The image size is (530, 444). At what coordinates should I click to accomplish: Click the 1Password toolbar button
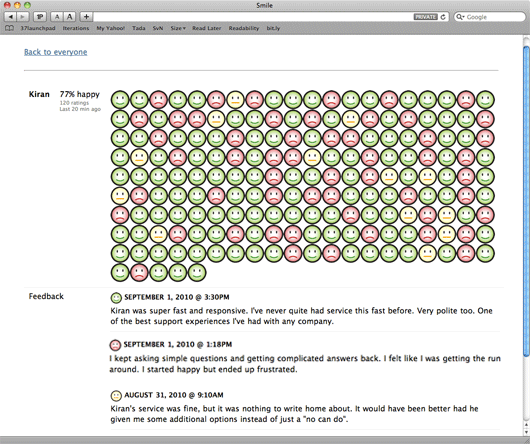(x=40, y=17)
